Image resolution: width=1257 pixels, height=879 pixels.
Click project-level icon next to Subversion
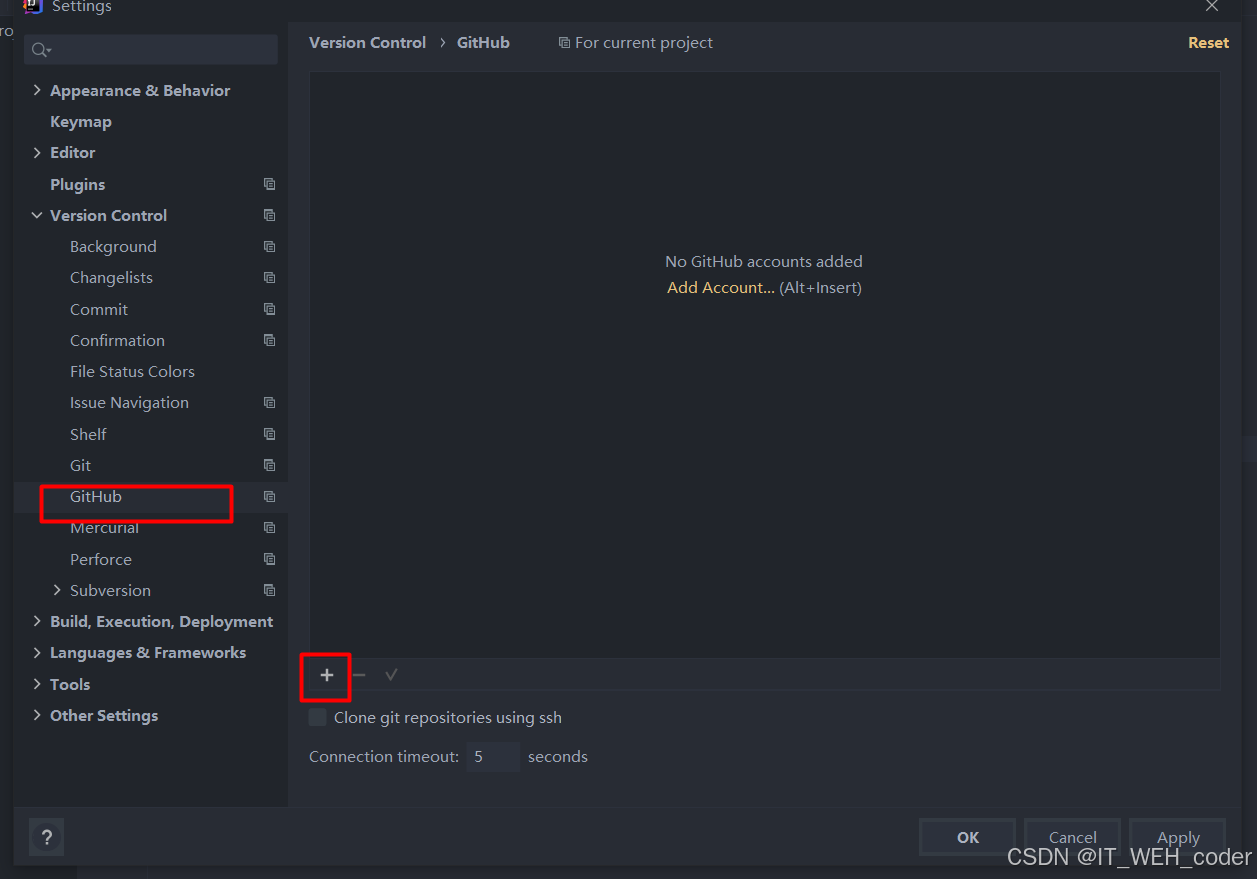[269, 590]
